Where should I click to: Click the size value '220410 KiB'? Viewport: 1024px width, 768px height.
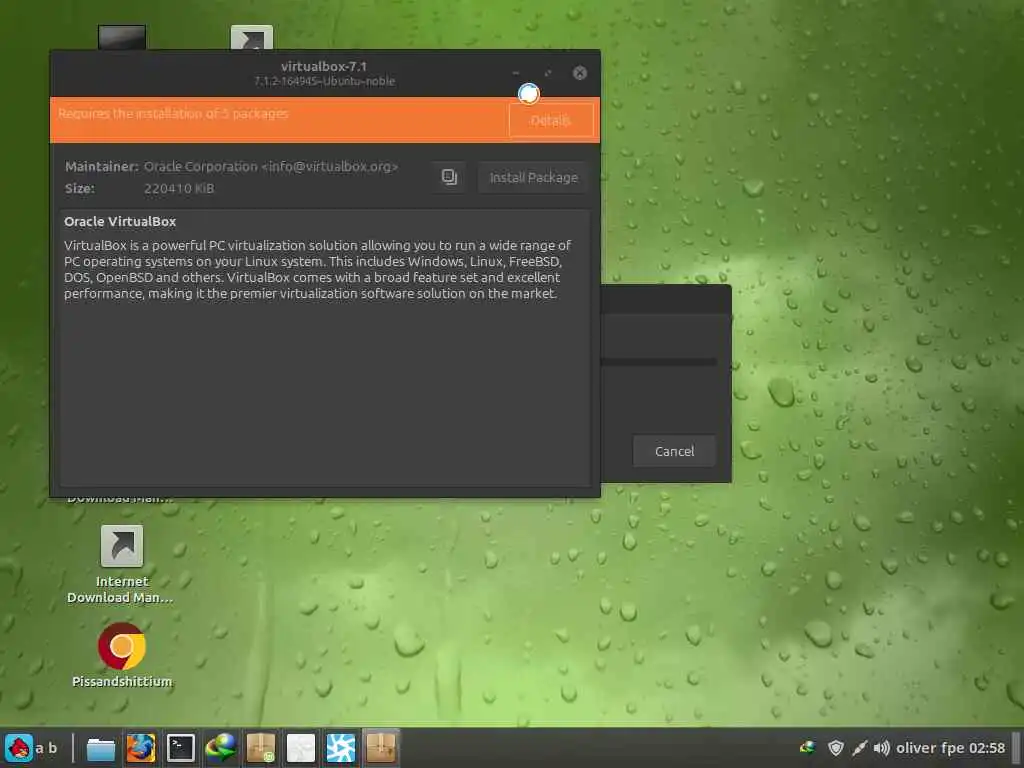(x=179, y=188)
